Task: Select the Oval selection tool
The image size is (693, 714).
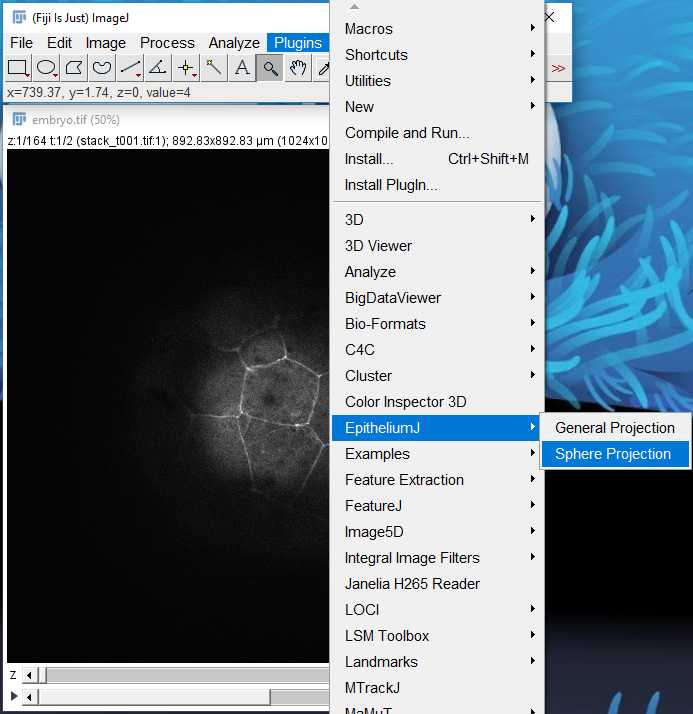Action: (x=46, y=68)
